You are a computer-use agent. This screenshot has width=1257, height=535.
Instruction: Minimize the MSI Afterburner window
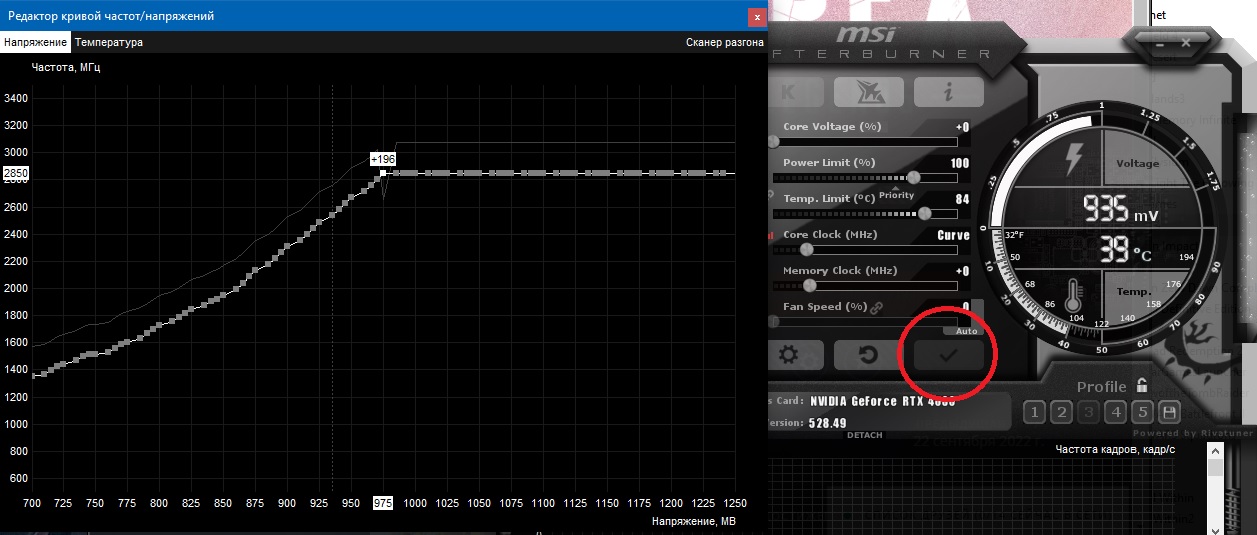point(1158,44)
